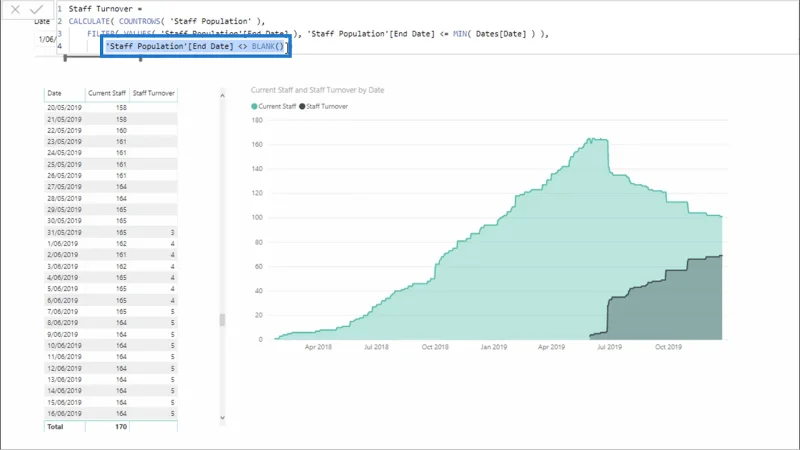The image size is (800, 450).
Task: Select the 7/06/2019 date cell
Action: coord(63,311)
